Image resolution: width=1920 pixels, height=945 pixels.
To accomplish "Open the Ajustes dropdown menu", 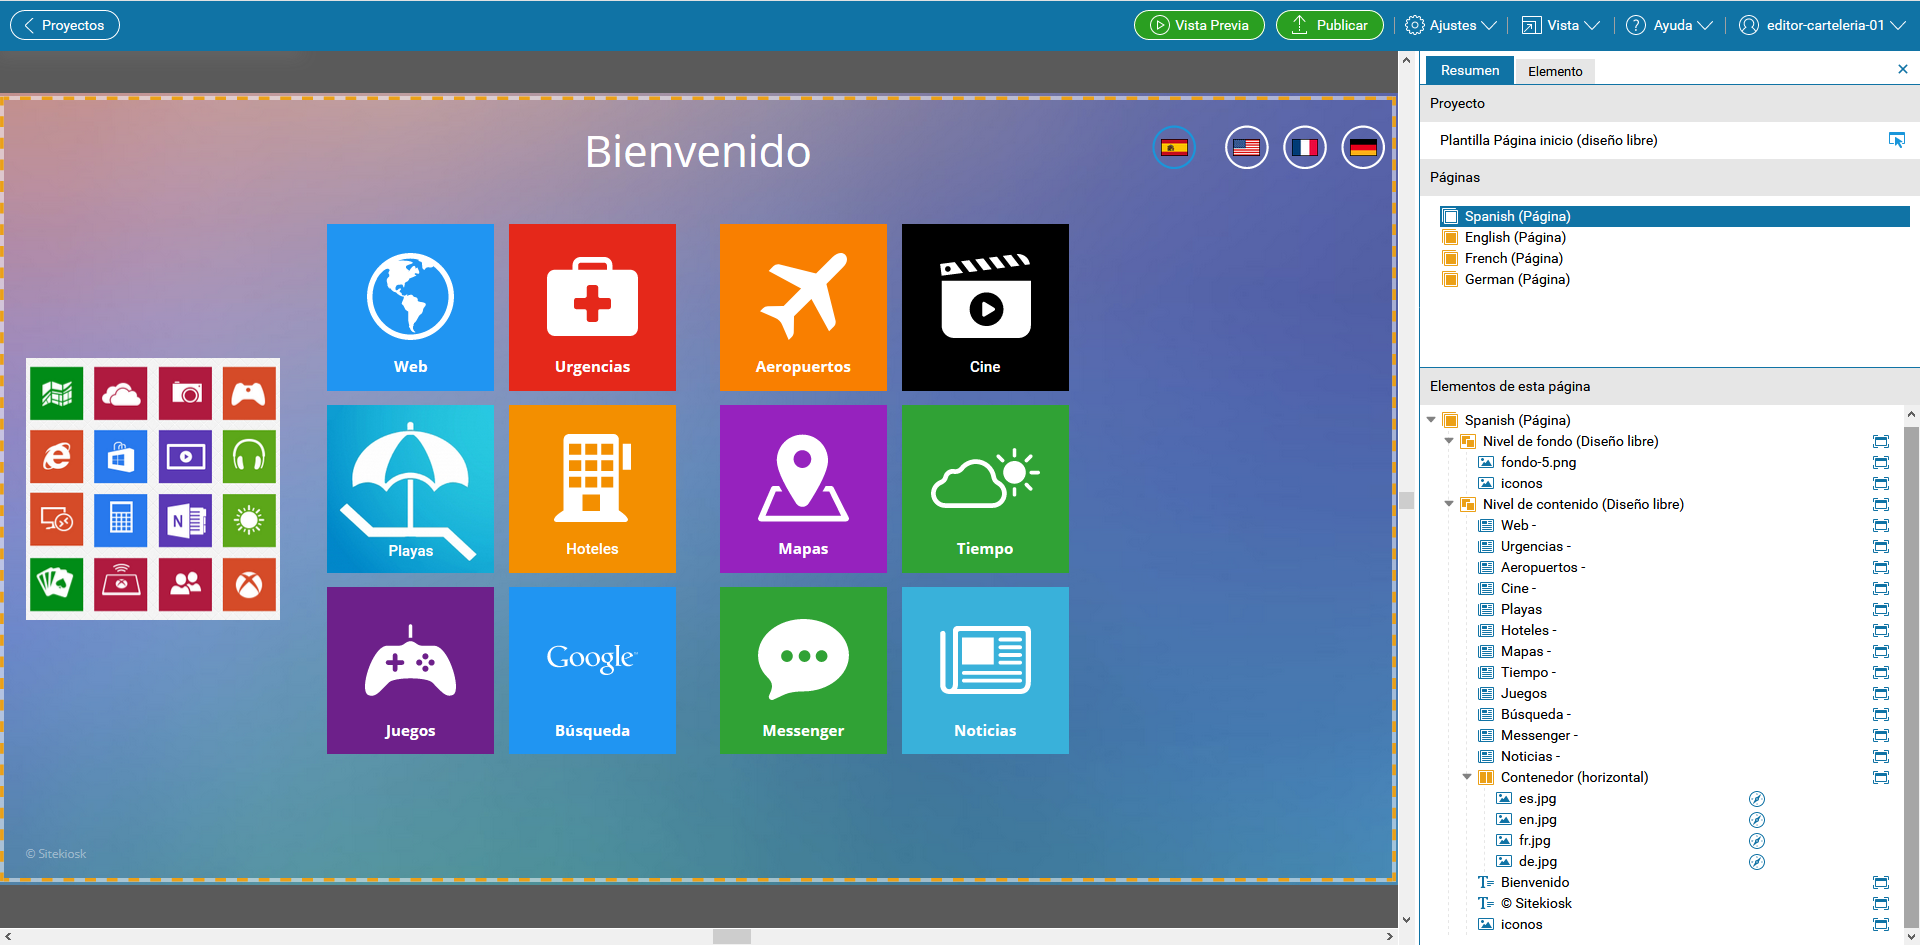I will tap(1451, 25).
